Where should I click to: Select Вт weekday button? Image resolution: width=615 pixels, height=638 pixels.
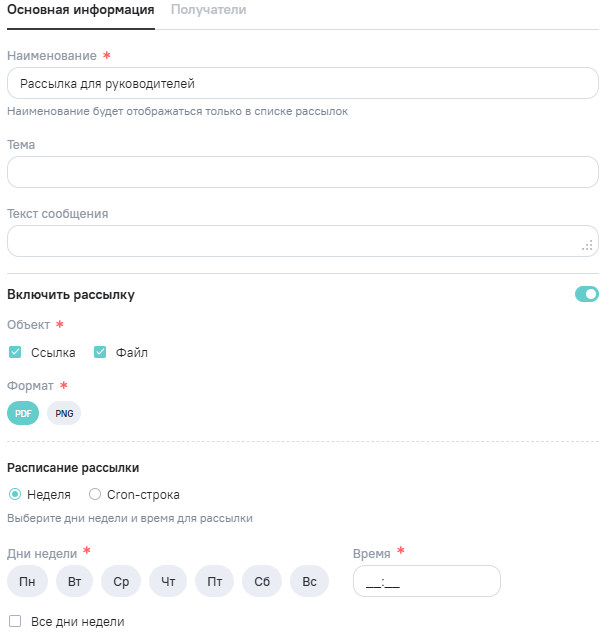click(74, 581)
